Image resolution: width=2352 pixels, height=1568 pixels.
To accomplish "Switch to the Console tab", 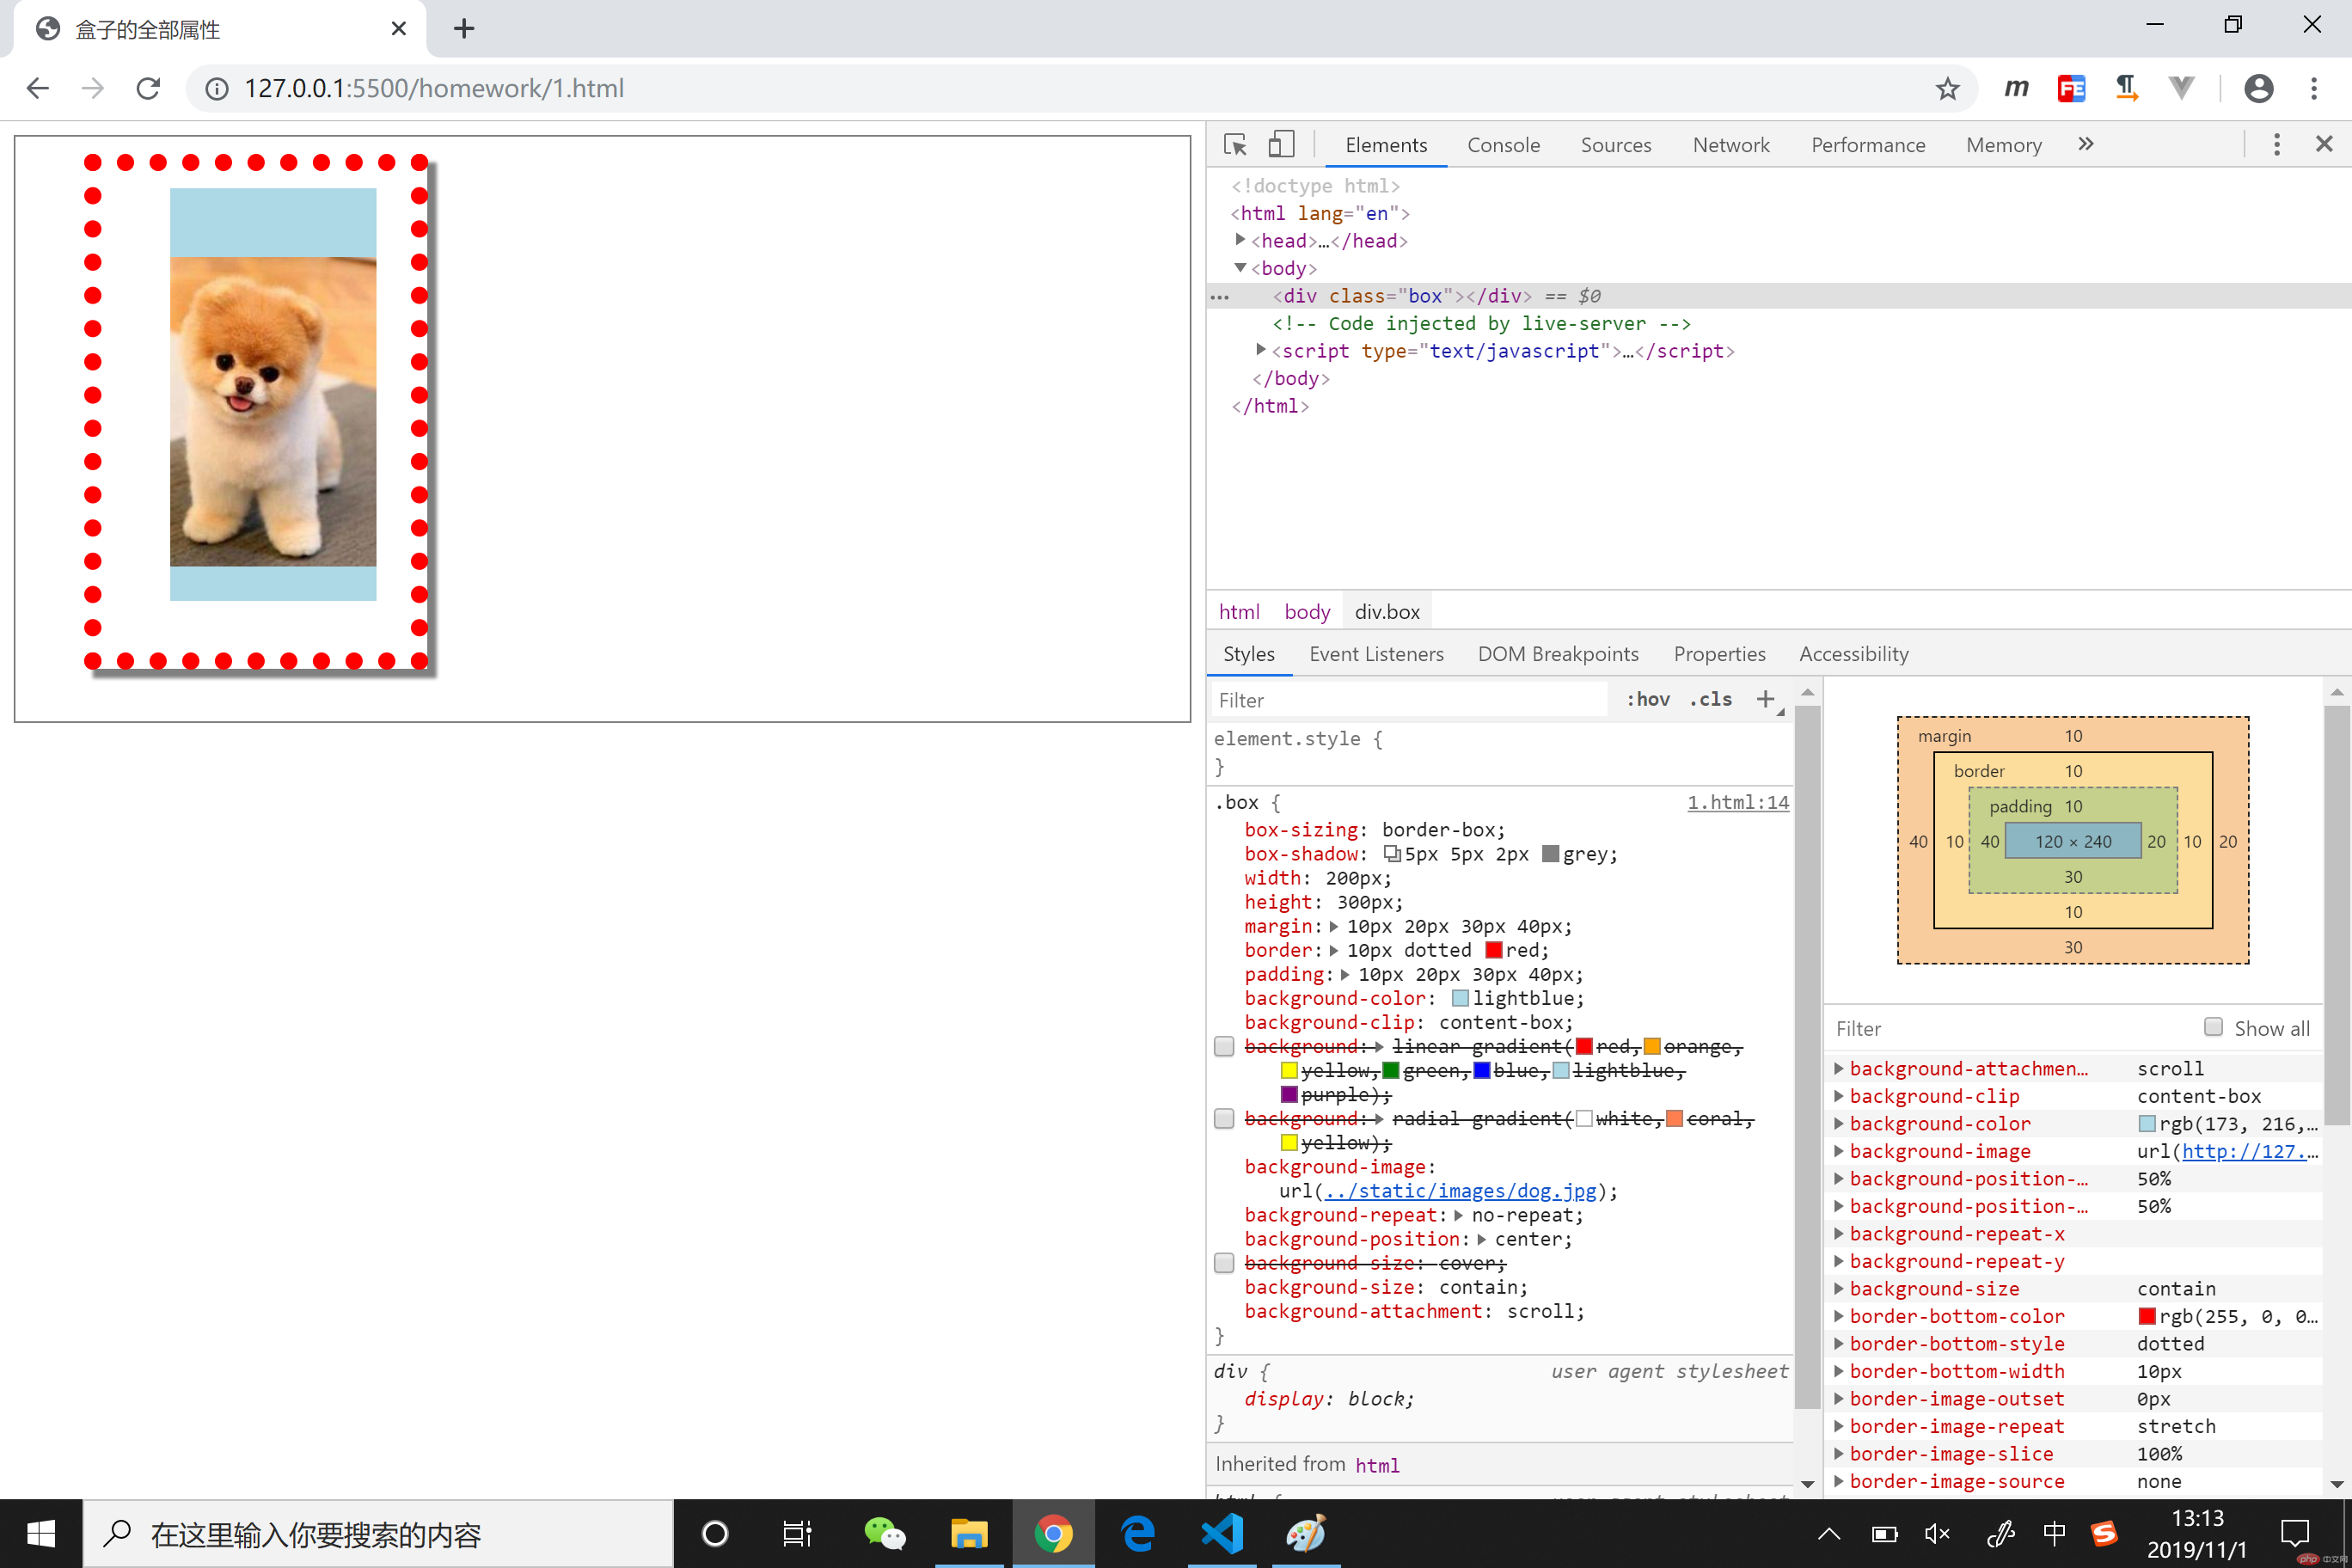I will [x=1503, y=145].
